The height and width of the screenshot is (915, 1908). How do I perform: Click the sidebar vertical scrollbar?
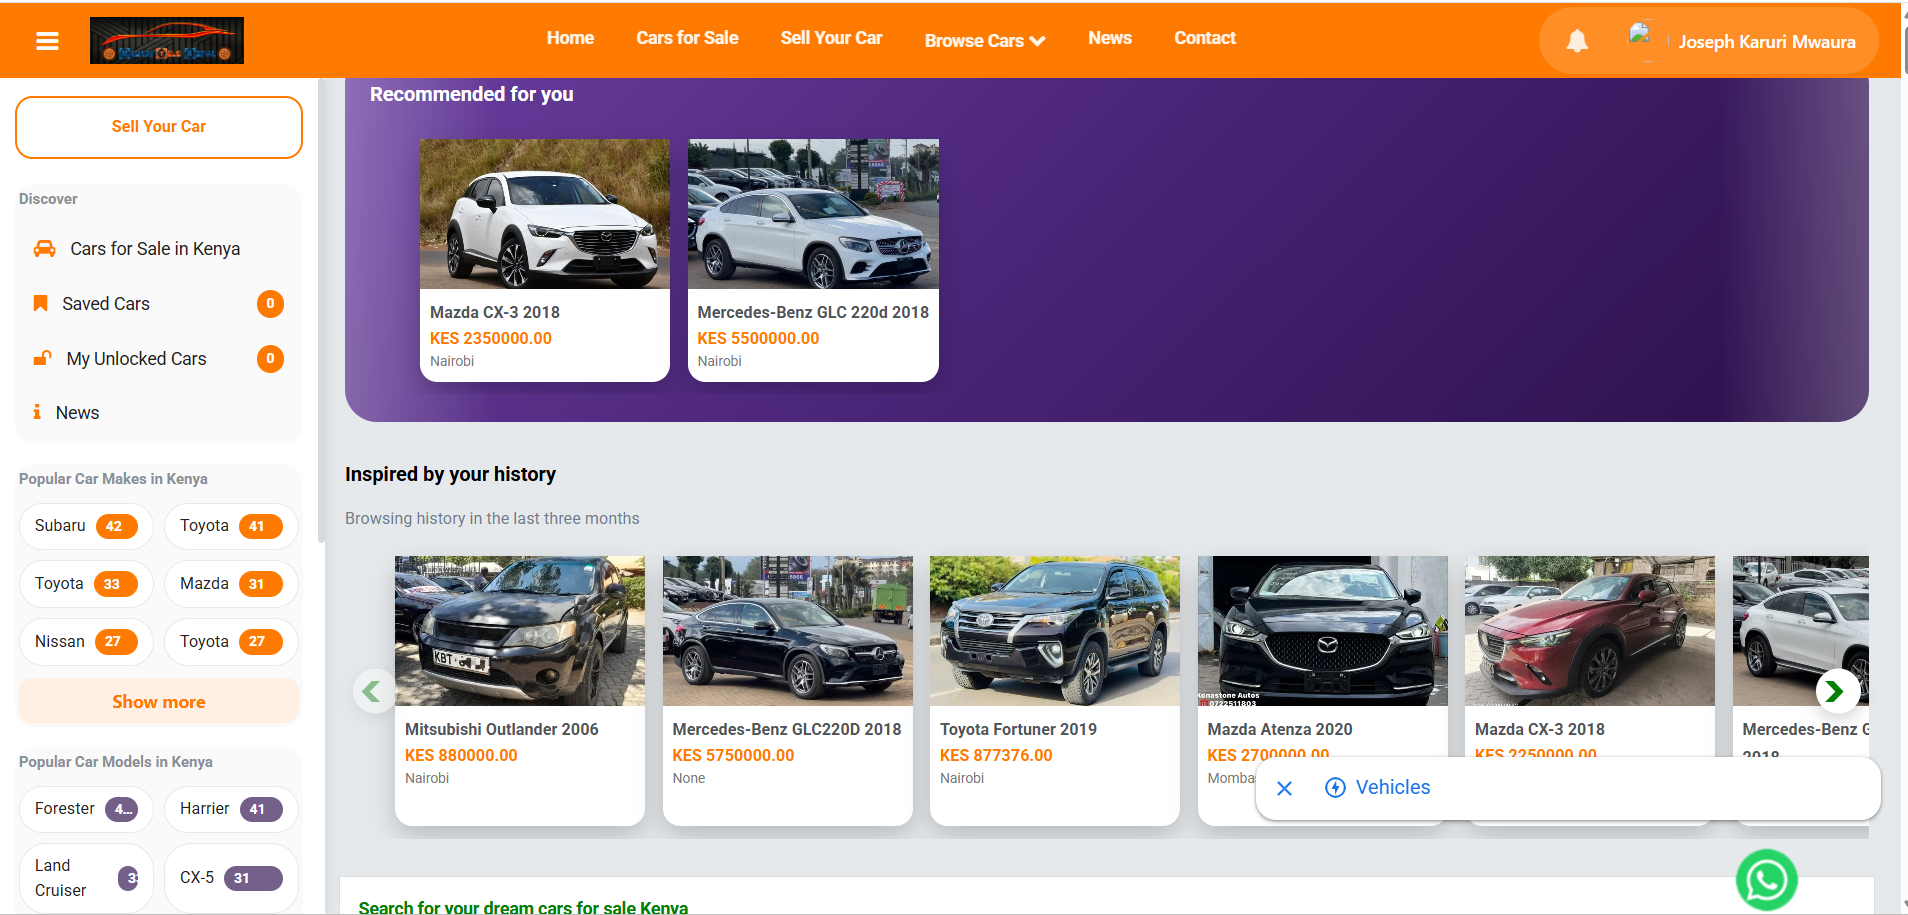321,310
